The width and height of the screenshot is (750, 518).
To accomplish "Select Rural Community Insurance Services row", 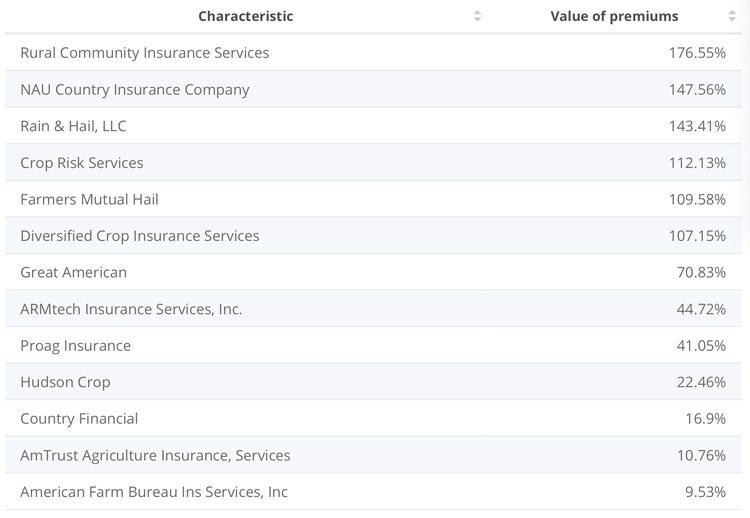I will [145, 53].
